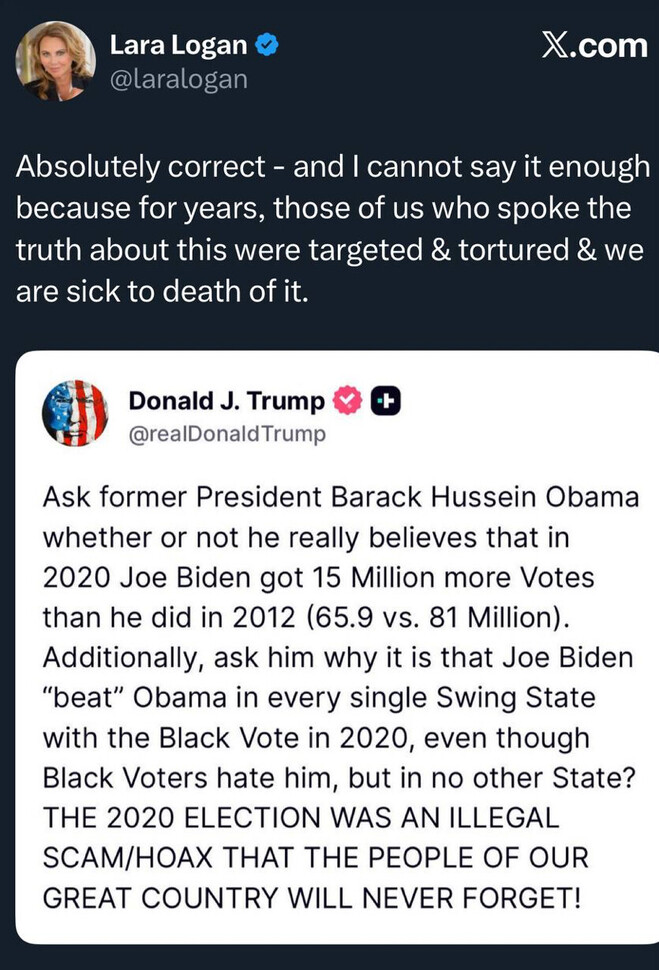The image size is (659, 970).
Task: Click "THE 2020 ELECTION WAS AN ILLEGAL" line
Action: (x=300, y=818)
